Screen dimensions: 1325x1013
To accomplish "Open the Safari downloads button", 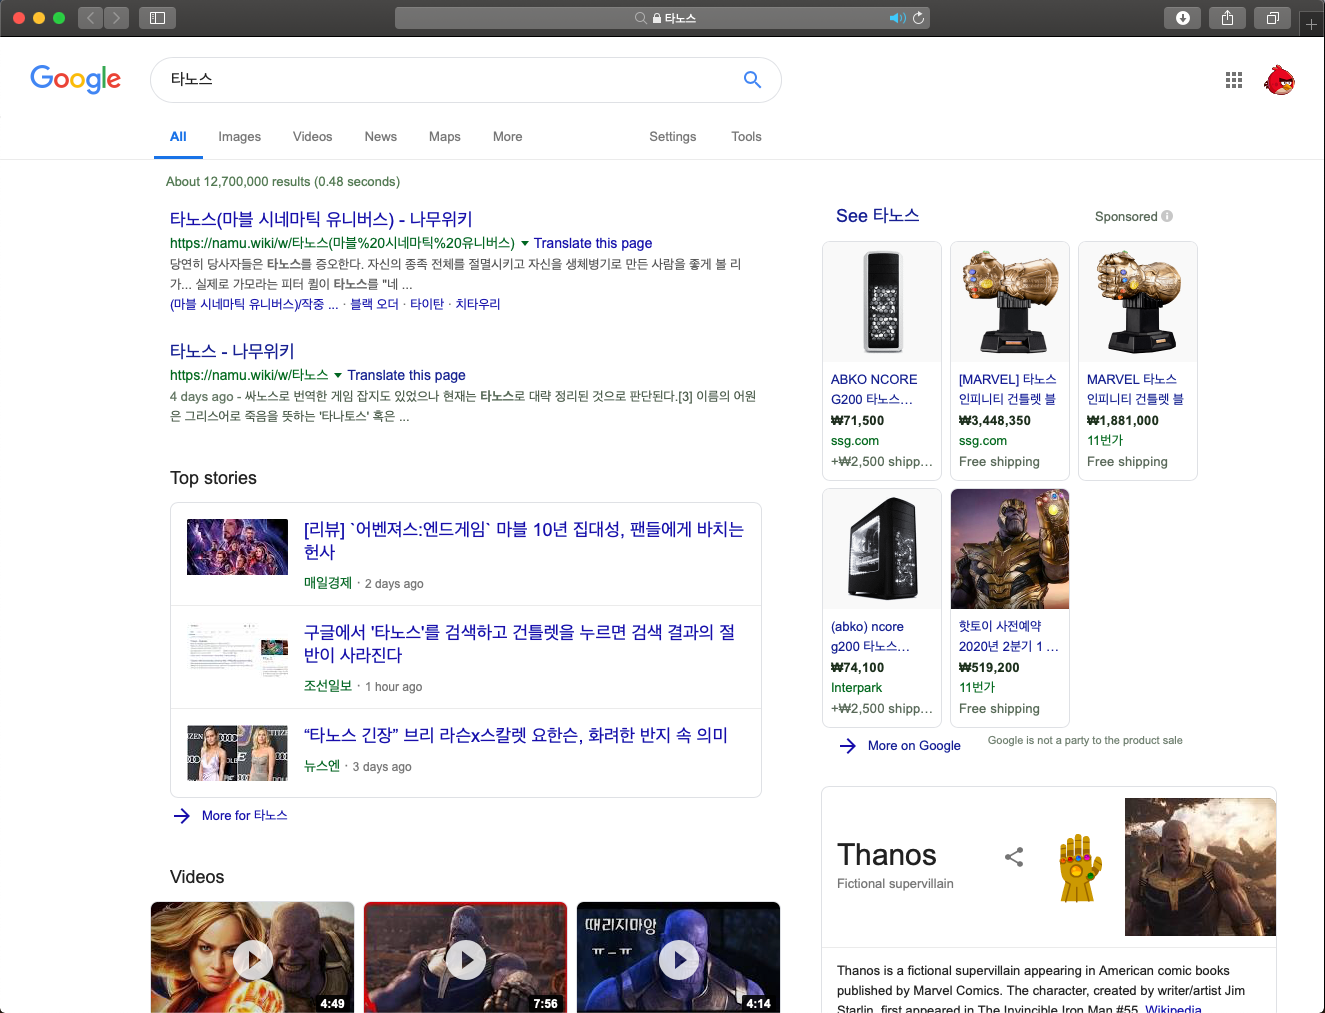I will (x=1183, y=18).
